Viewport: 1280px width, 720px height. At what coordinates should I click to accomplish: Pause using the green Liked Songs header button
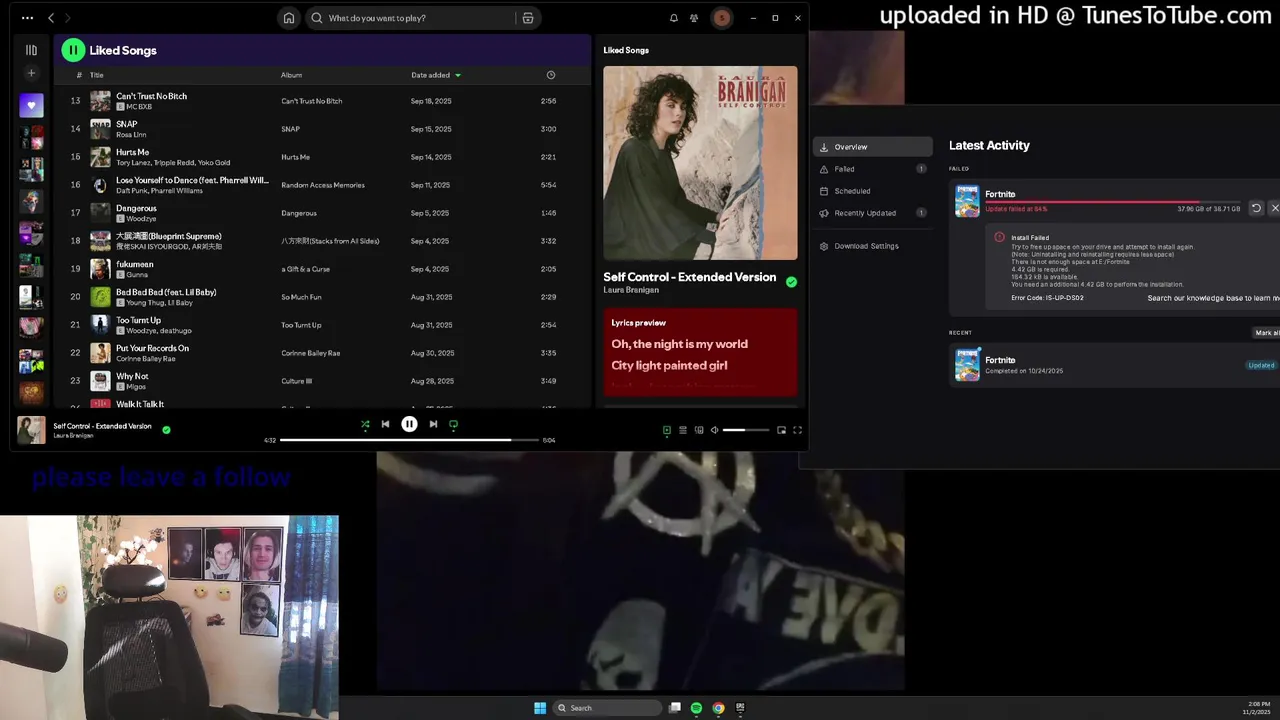(x=73, y=50)
